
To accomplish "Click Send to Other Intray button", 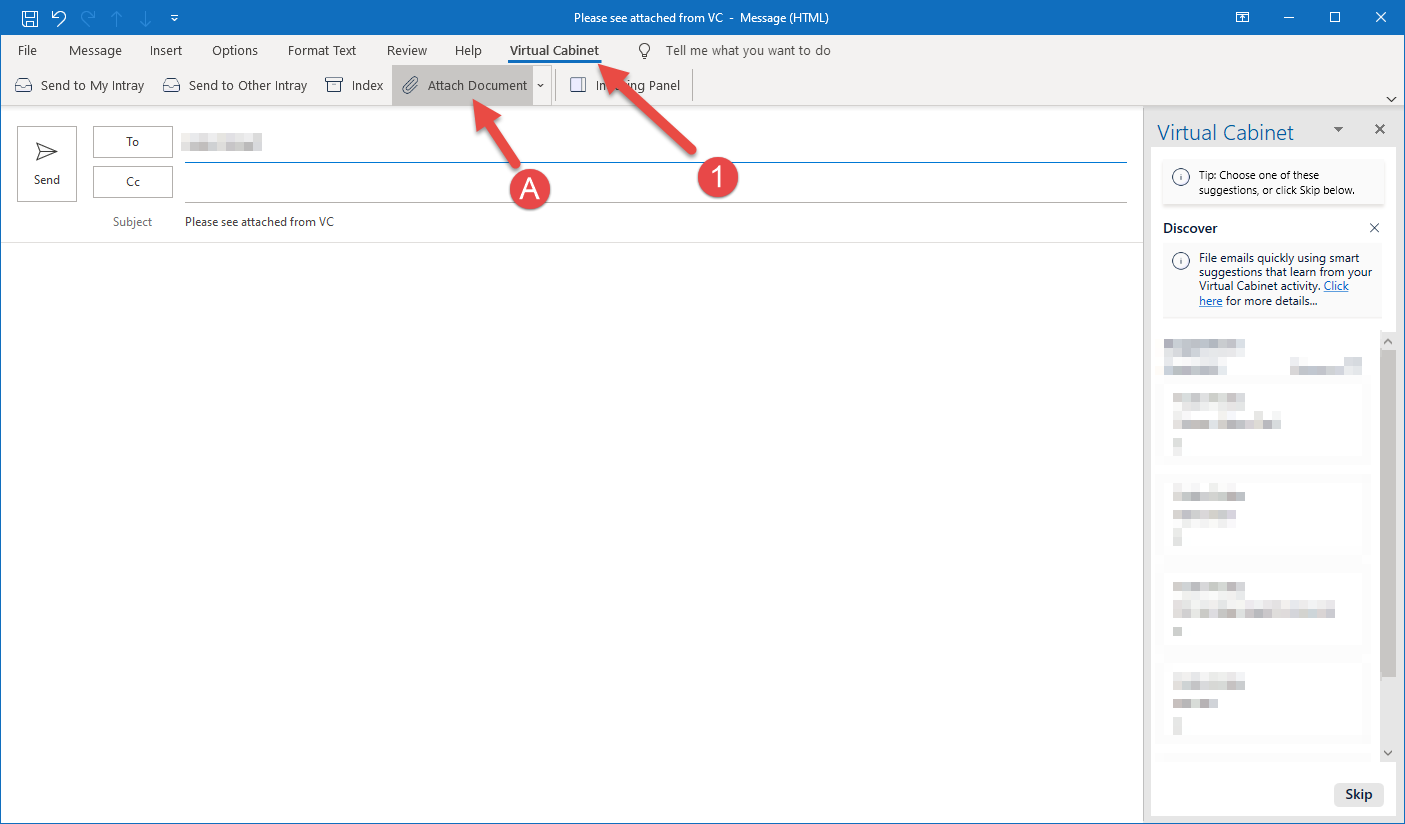I will [x=234, y=85].
